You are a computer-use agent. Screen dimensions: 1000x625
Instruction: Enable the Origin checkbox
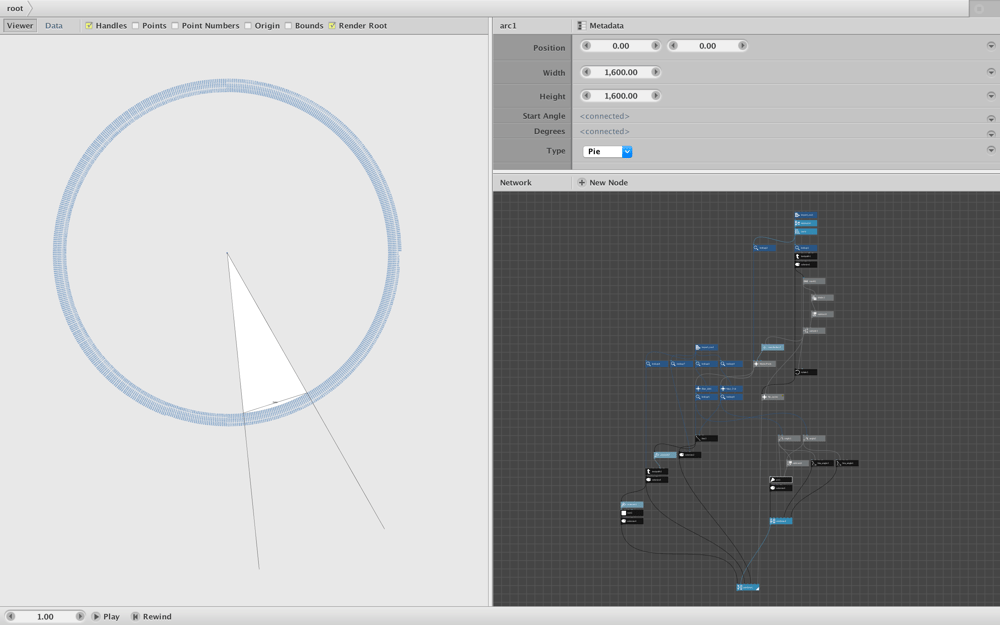click(247, 26)
